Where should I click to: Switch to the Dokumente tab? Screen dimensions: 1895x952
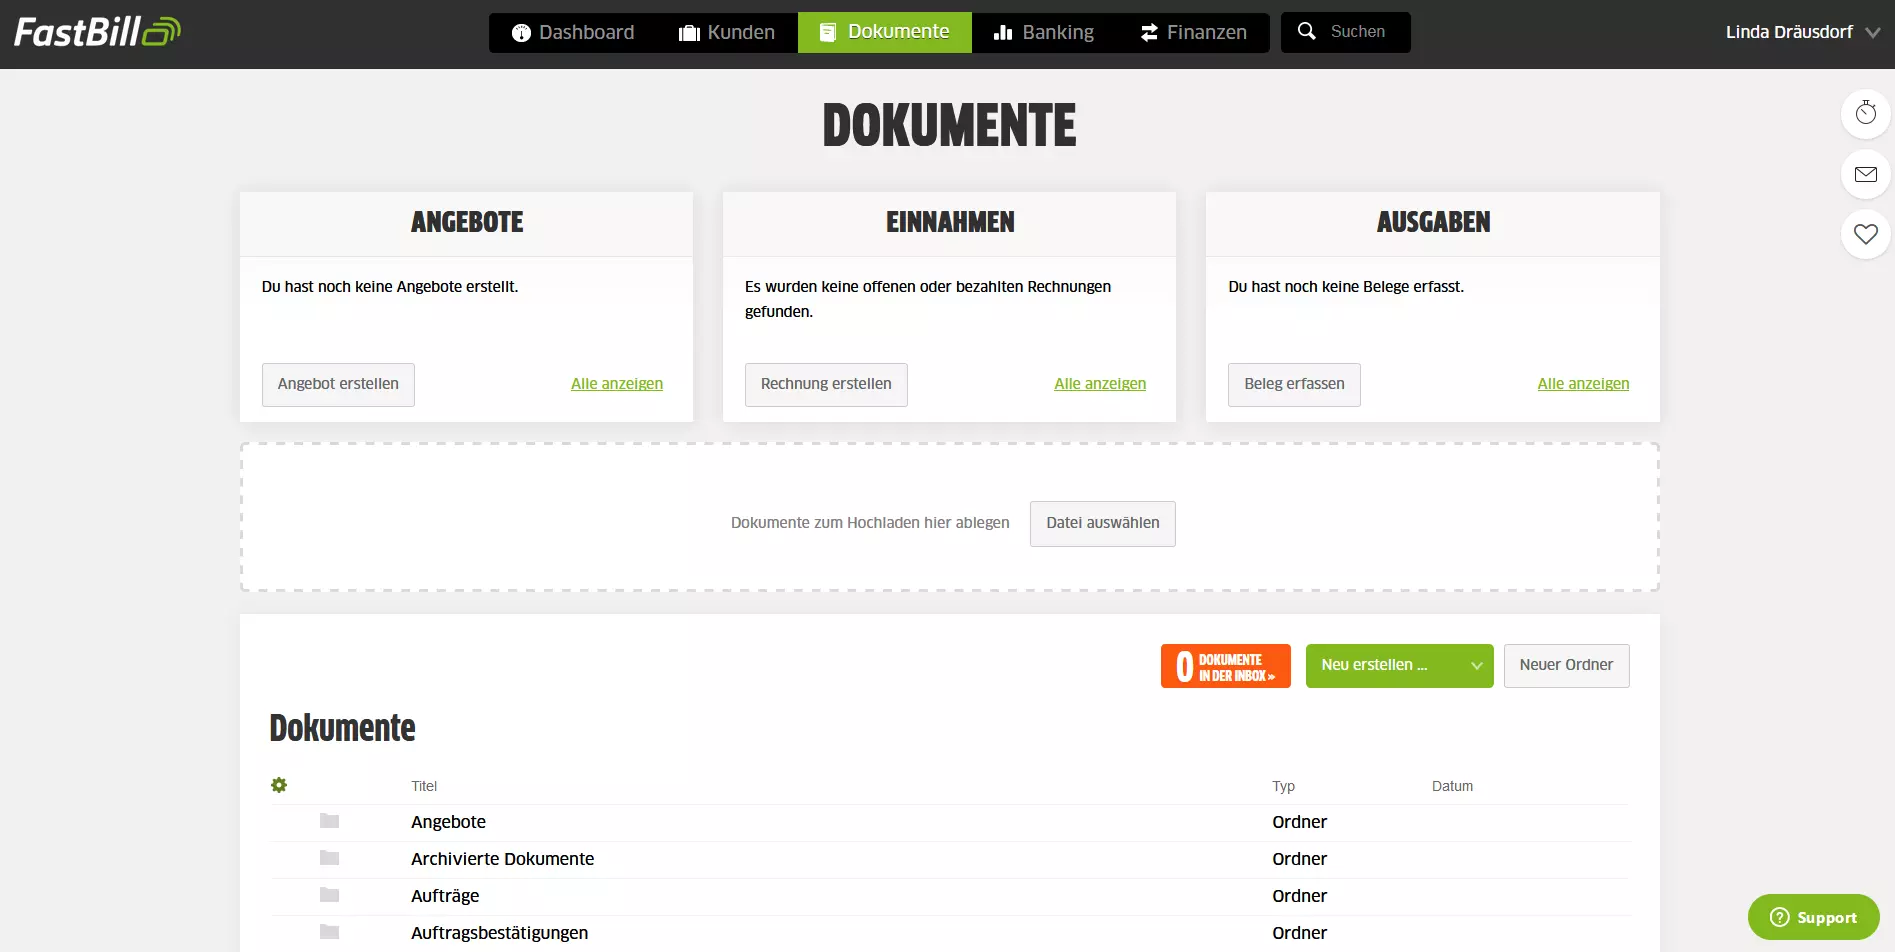click(884, 31)
